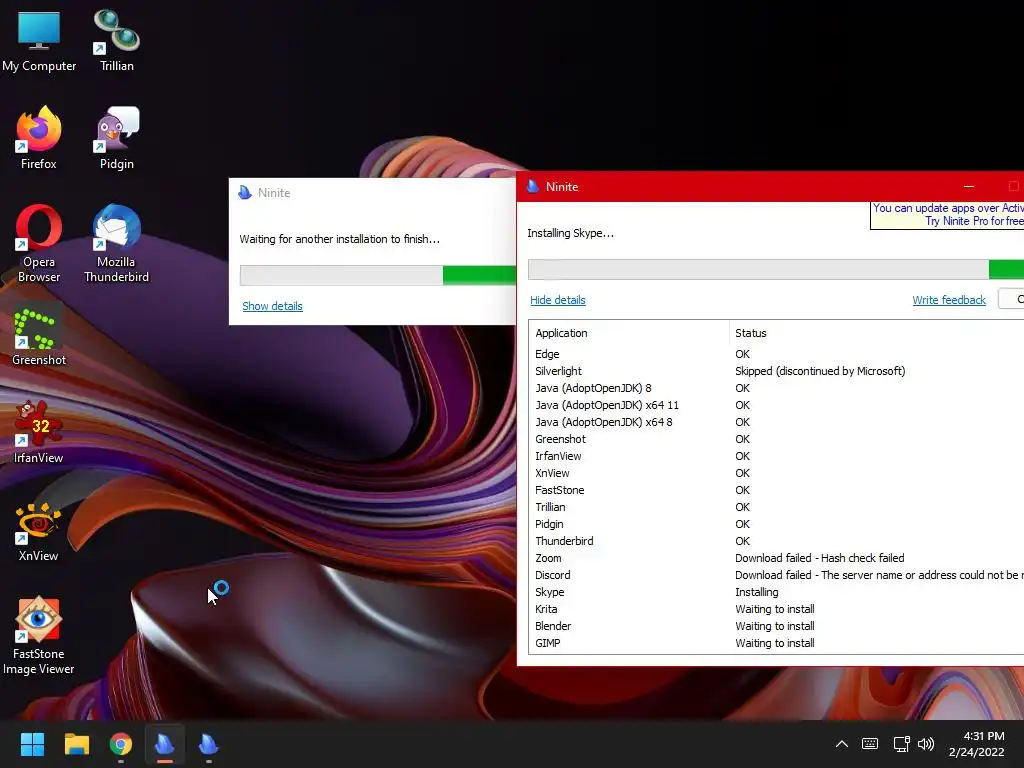Open the touch keyboard tray icon

coord(870,744)
